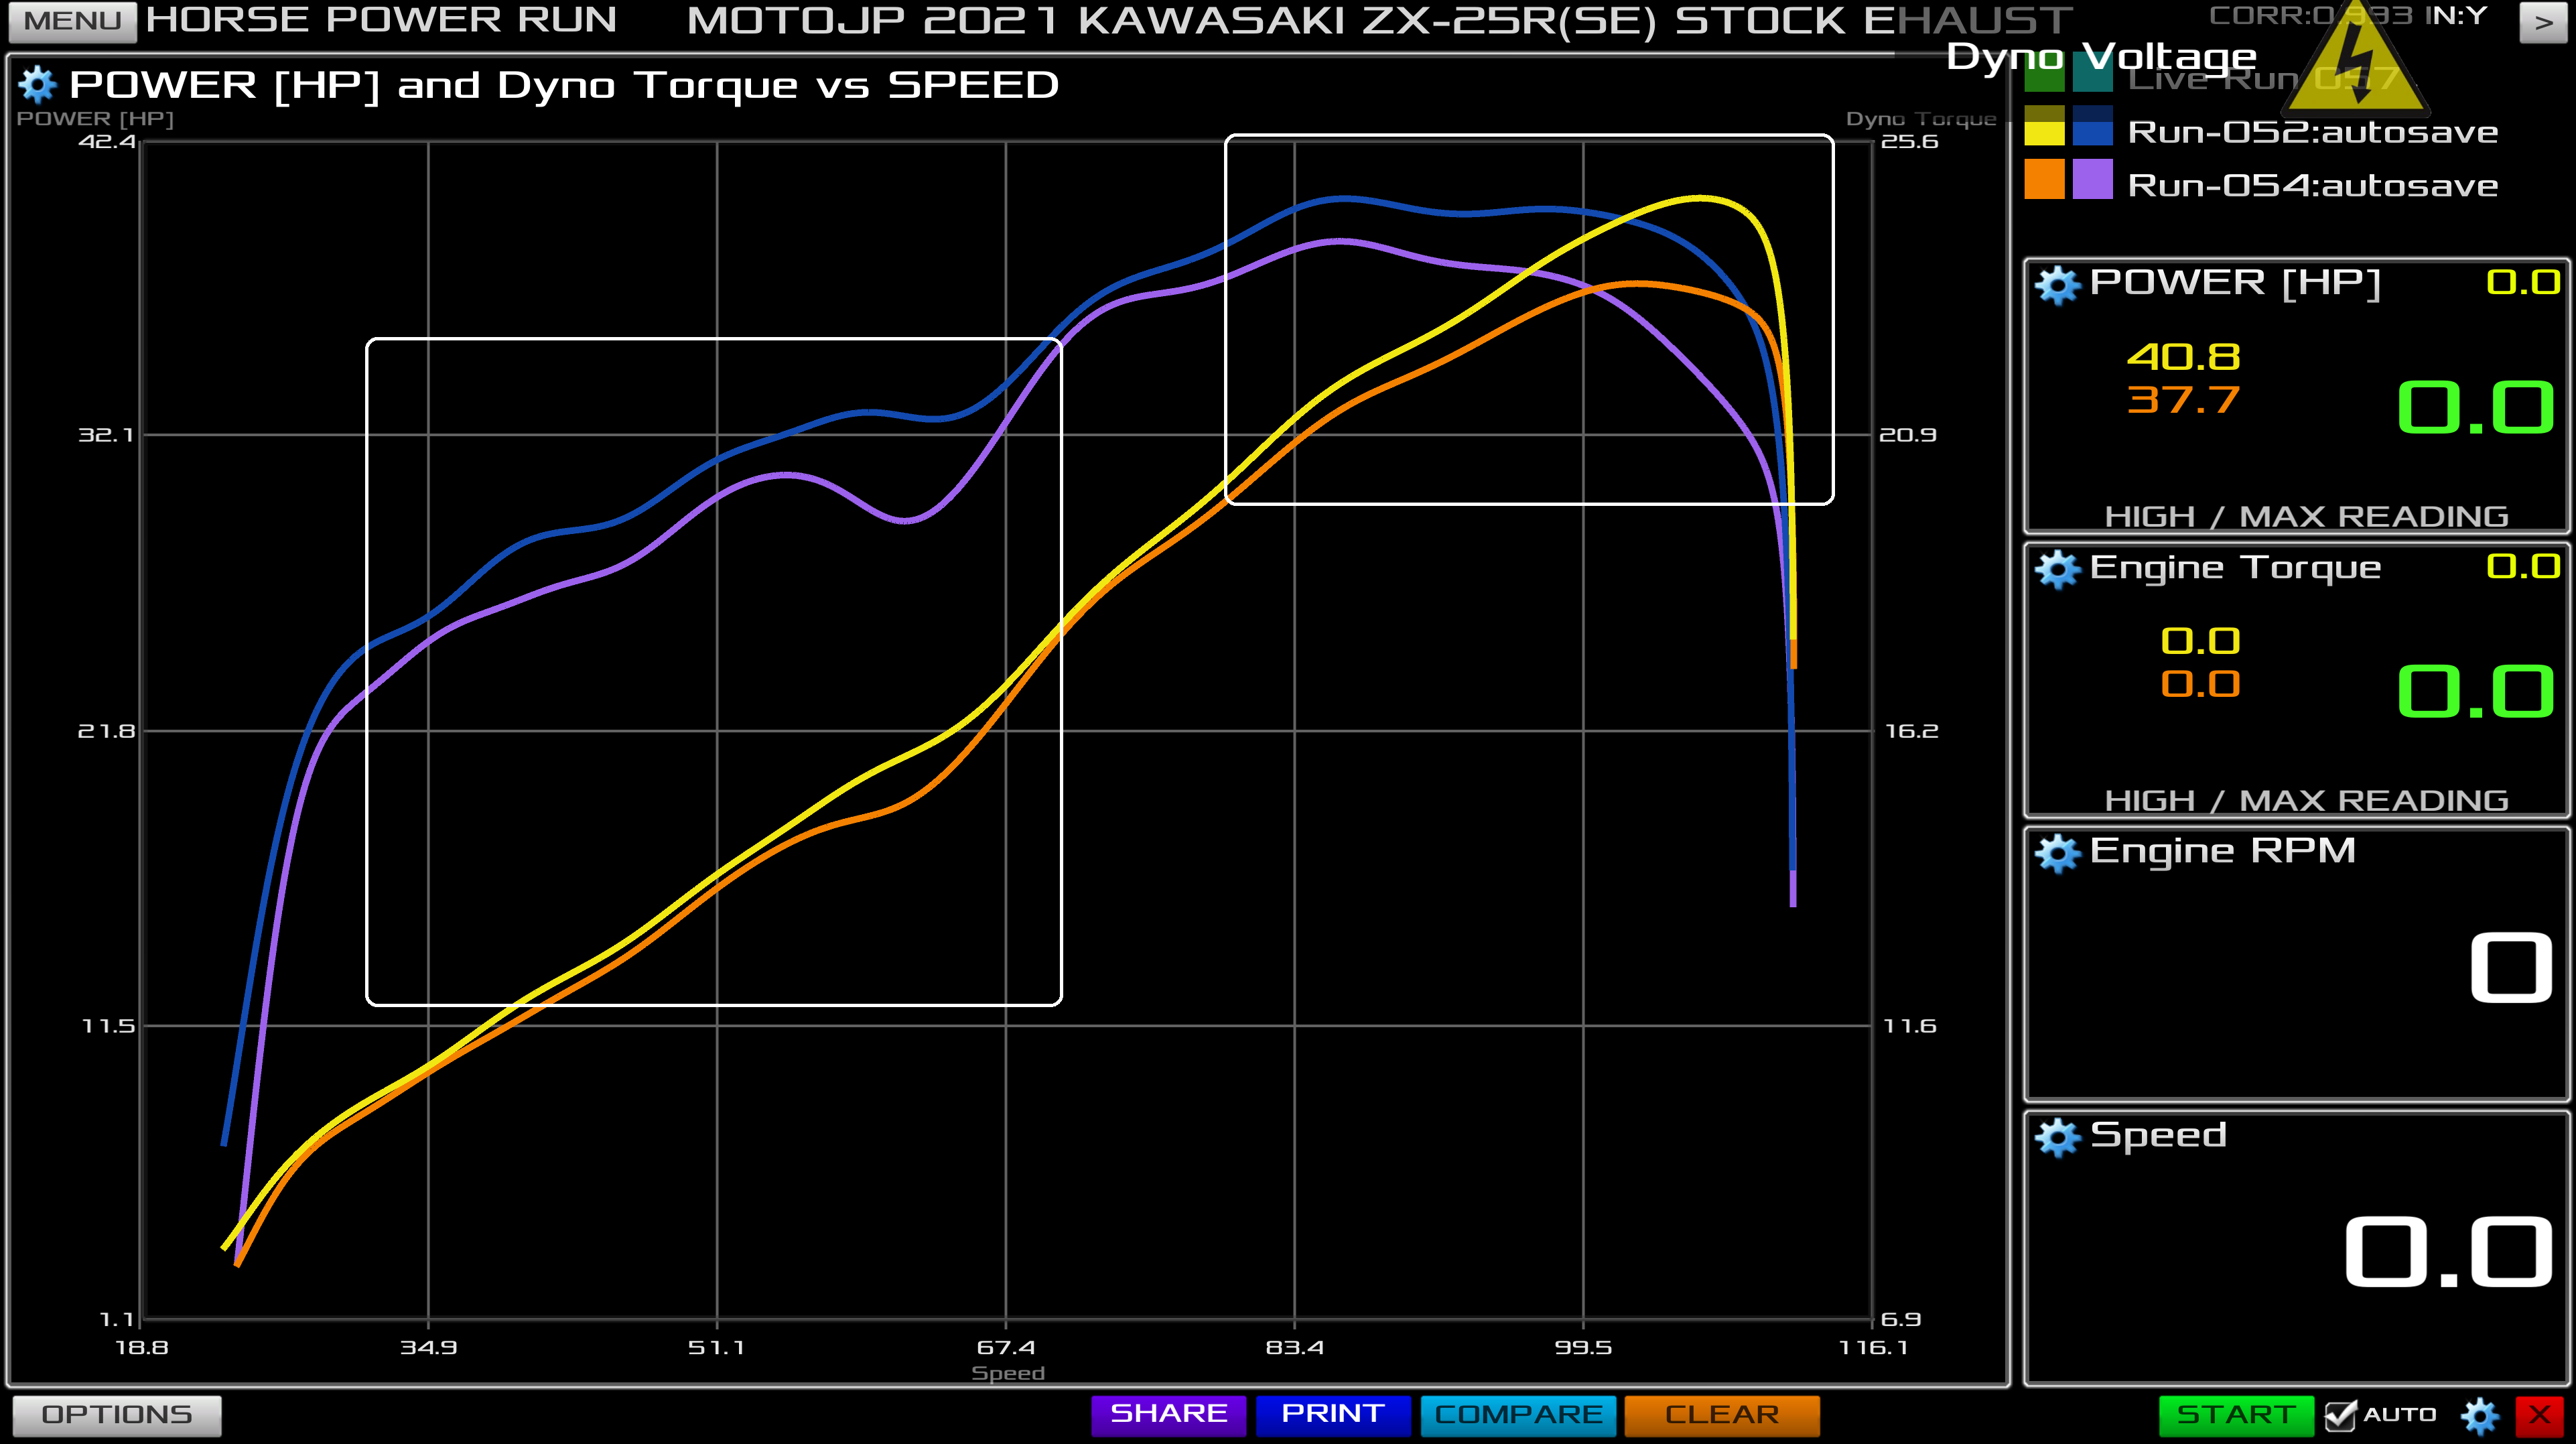The width and height of the screenshot is (2576, 1444).
Task: Click the Speed x-axis label
Action: click(1008, 1373)
